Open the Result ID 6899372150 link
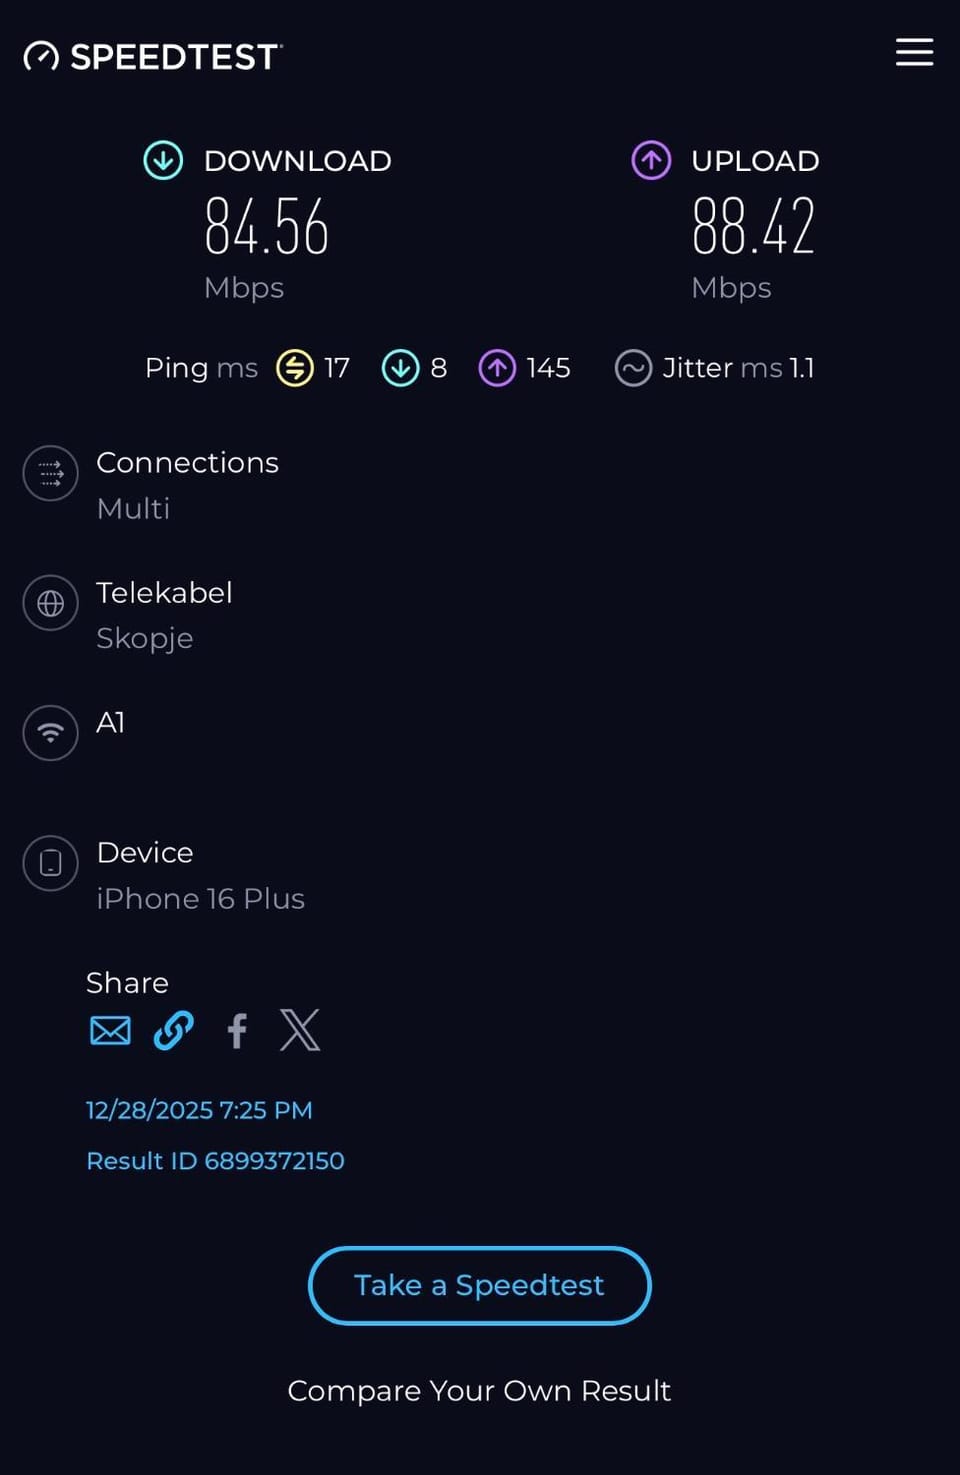This screenshot has height=1475, width=960. (215, 1161)
